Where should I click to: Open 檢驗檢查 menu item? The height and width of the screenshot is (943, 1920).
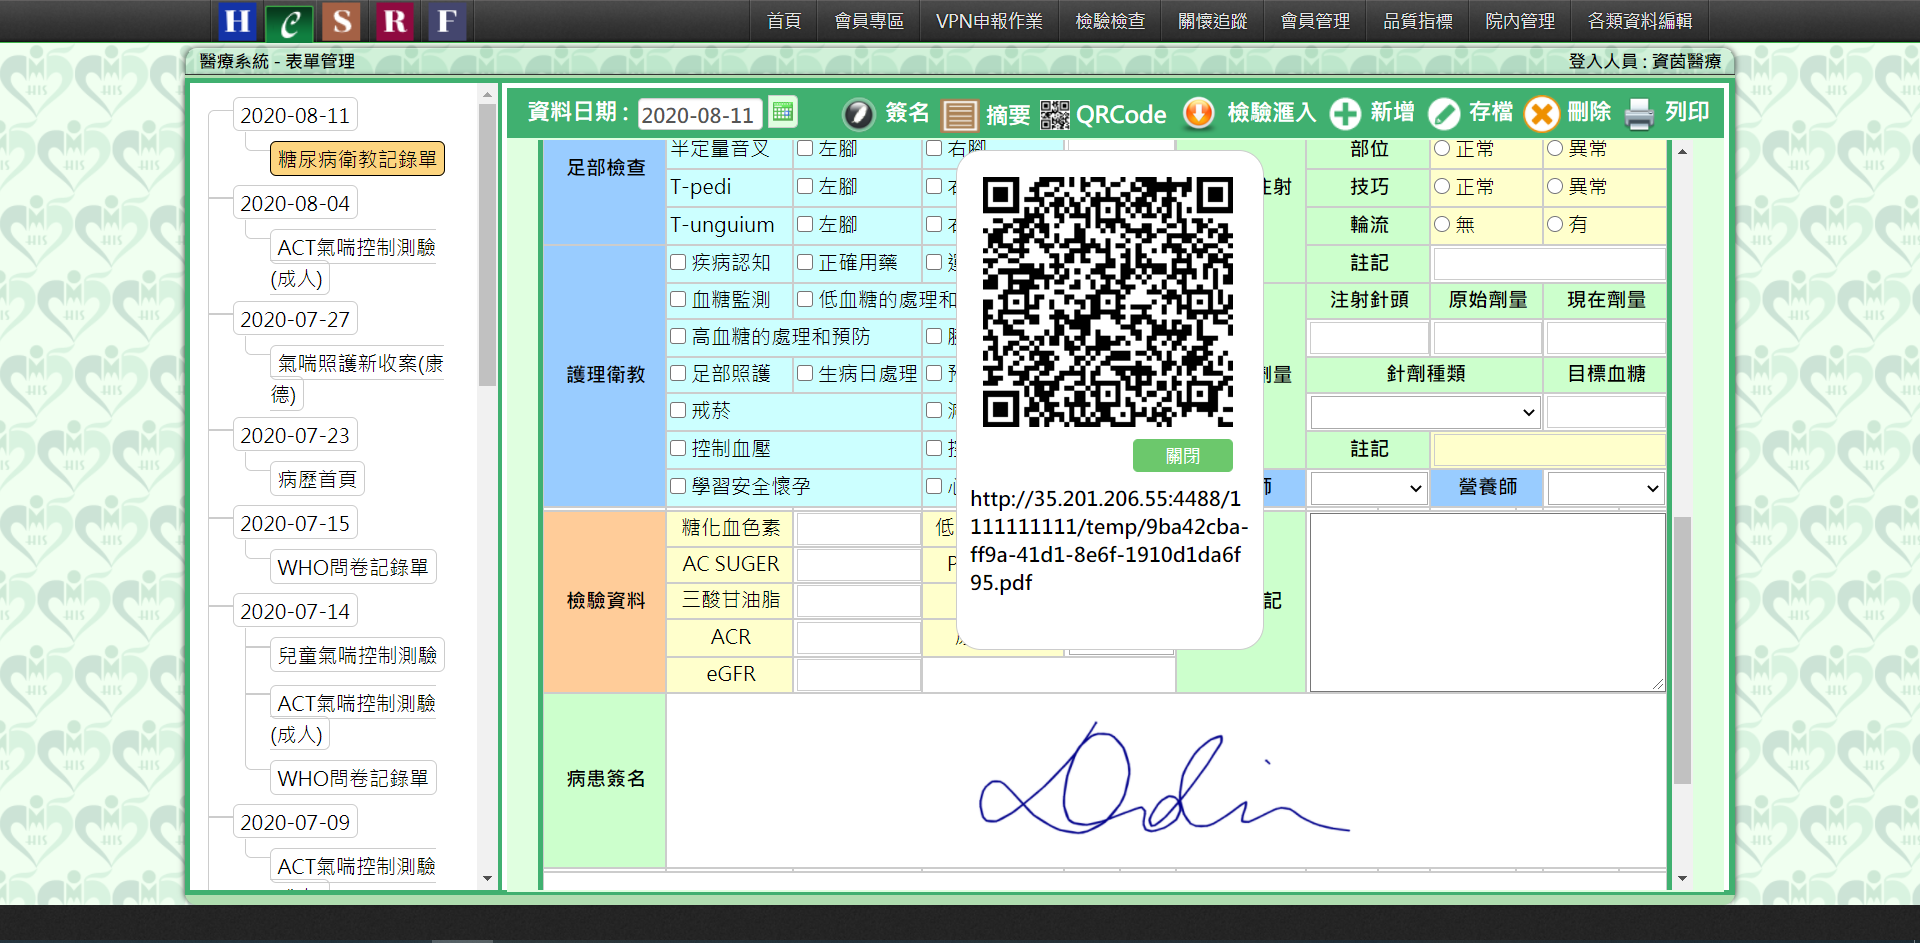coord(1110,21)
